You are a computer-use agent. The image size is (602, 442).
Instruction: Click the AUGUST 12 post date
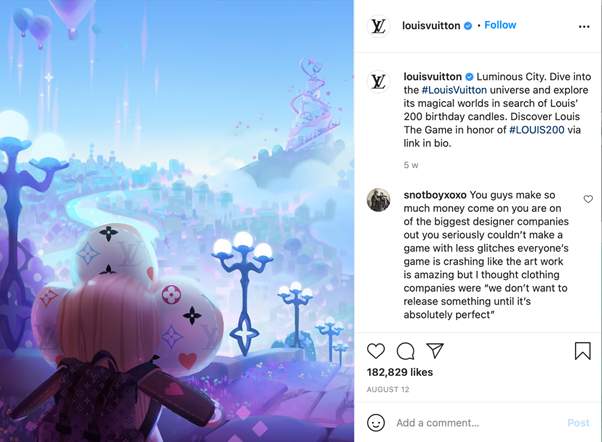pyautogui.click(x=388, y=389)
